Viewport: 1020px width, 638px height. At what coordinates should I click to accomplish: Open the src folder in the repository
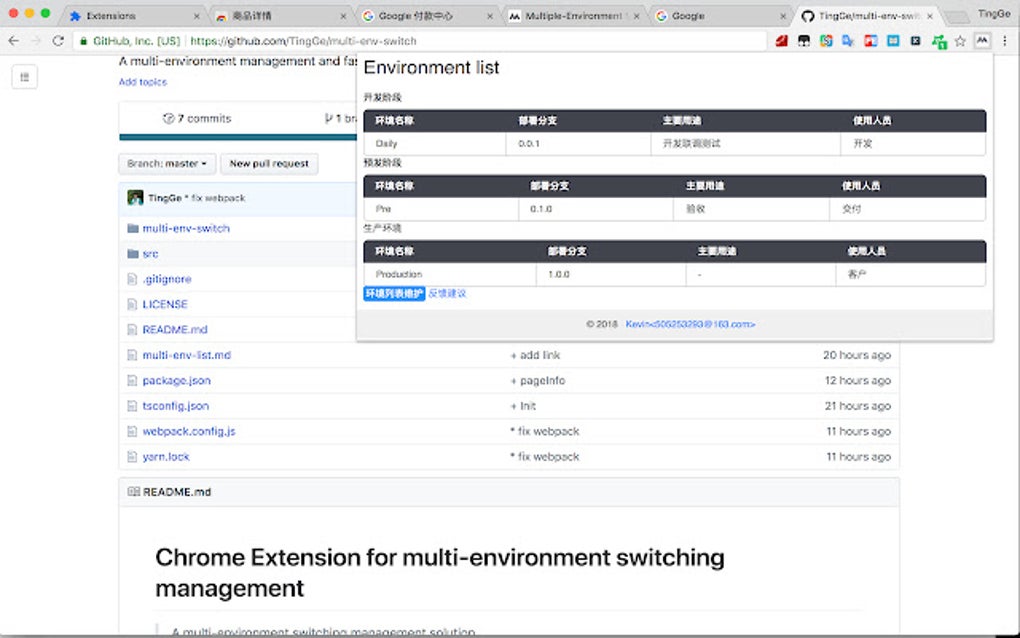click(x=150, y=253)
